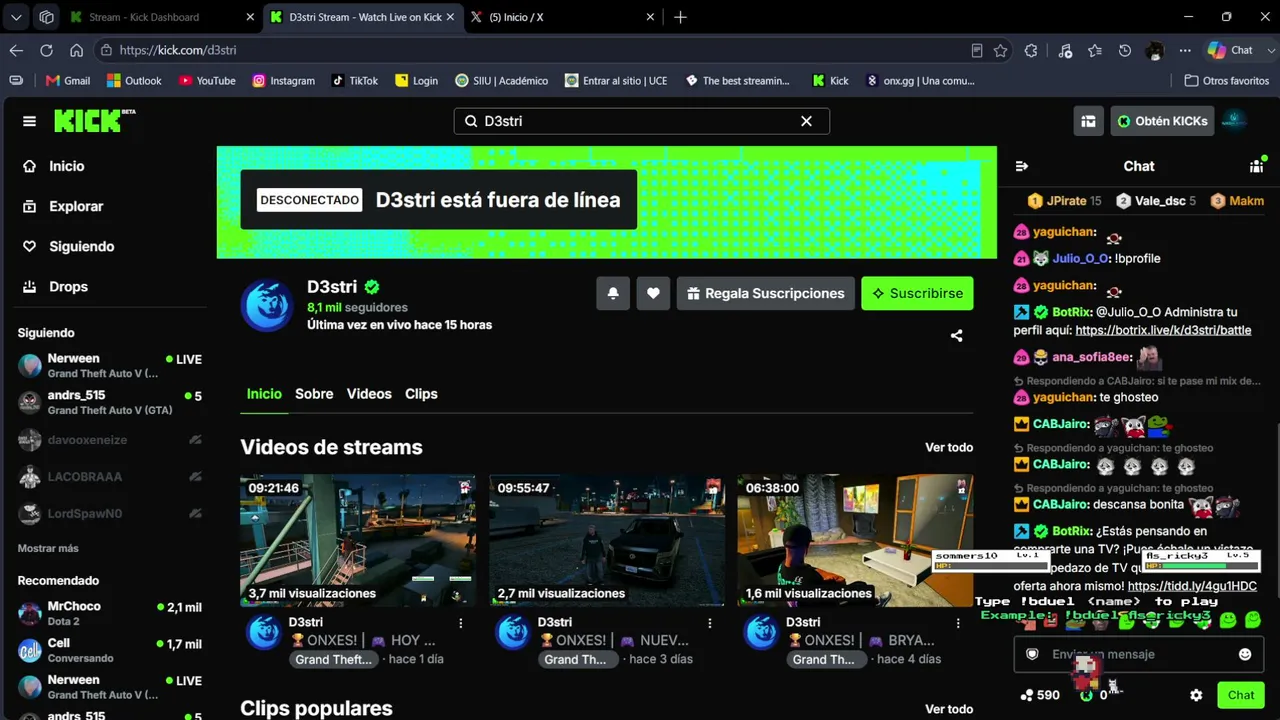The height and width of the screenshot is (720, 1280).
Task: Open options menu for the 09:21:46 video
Action: [461, 622]
